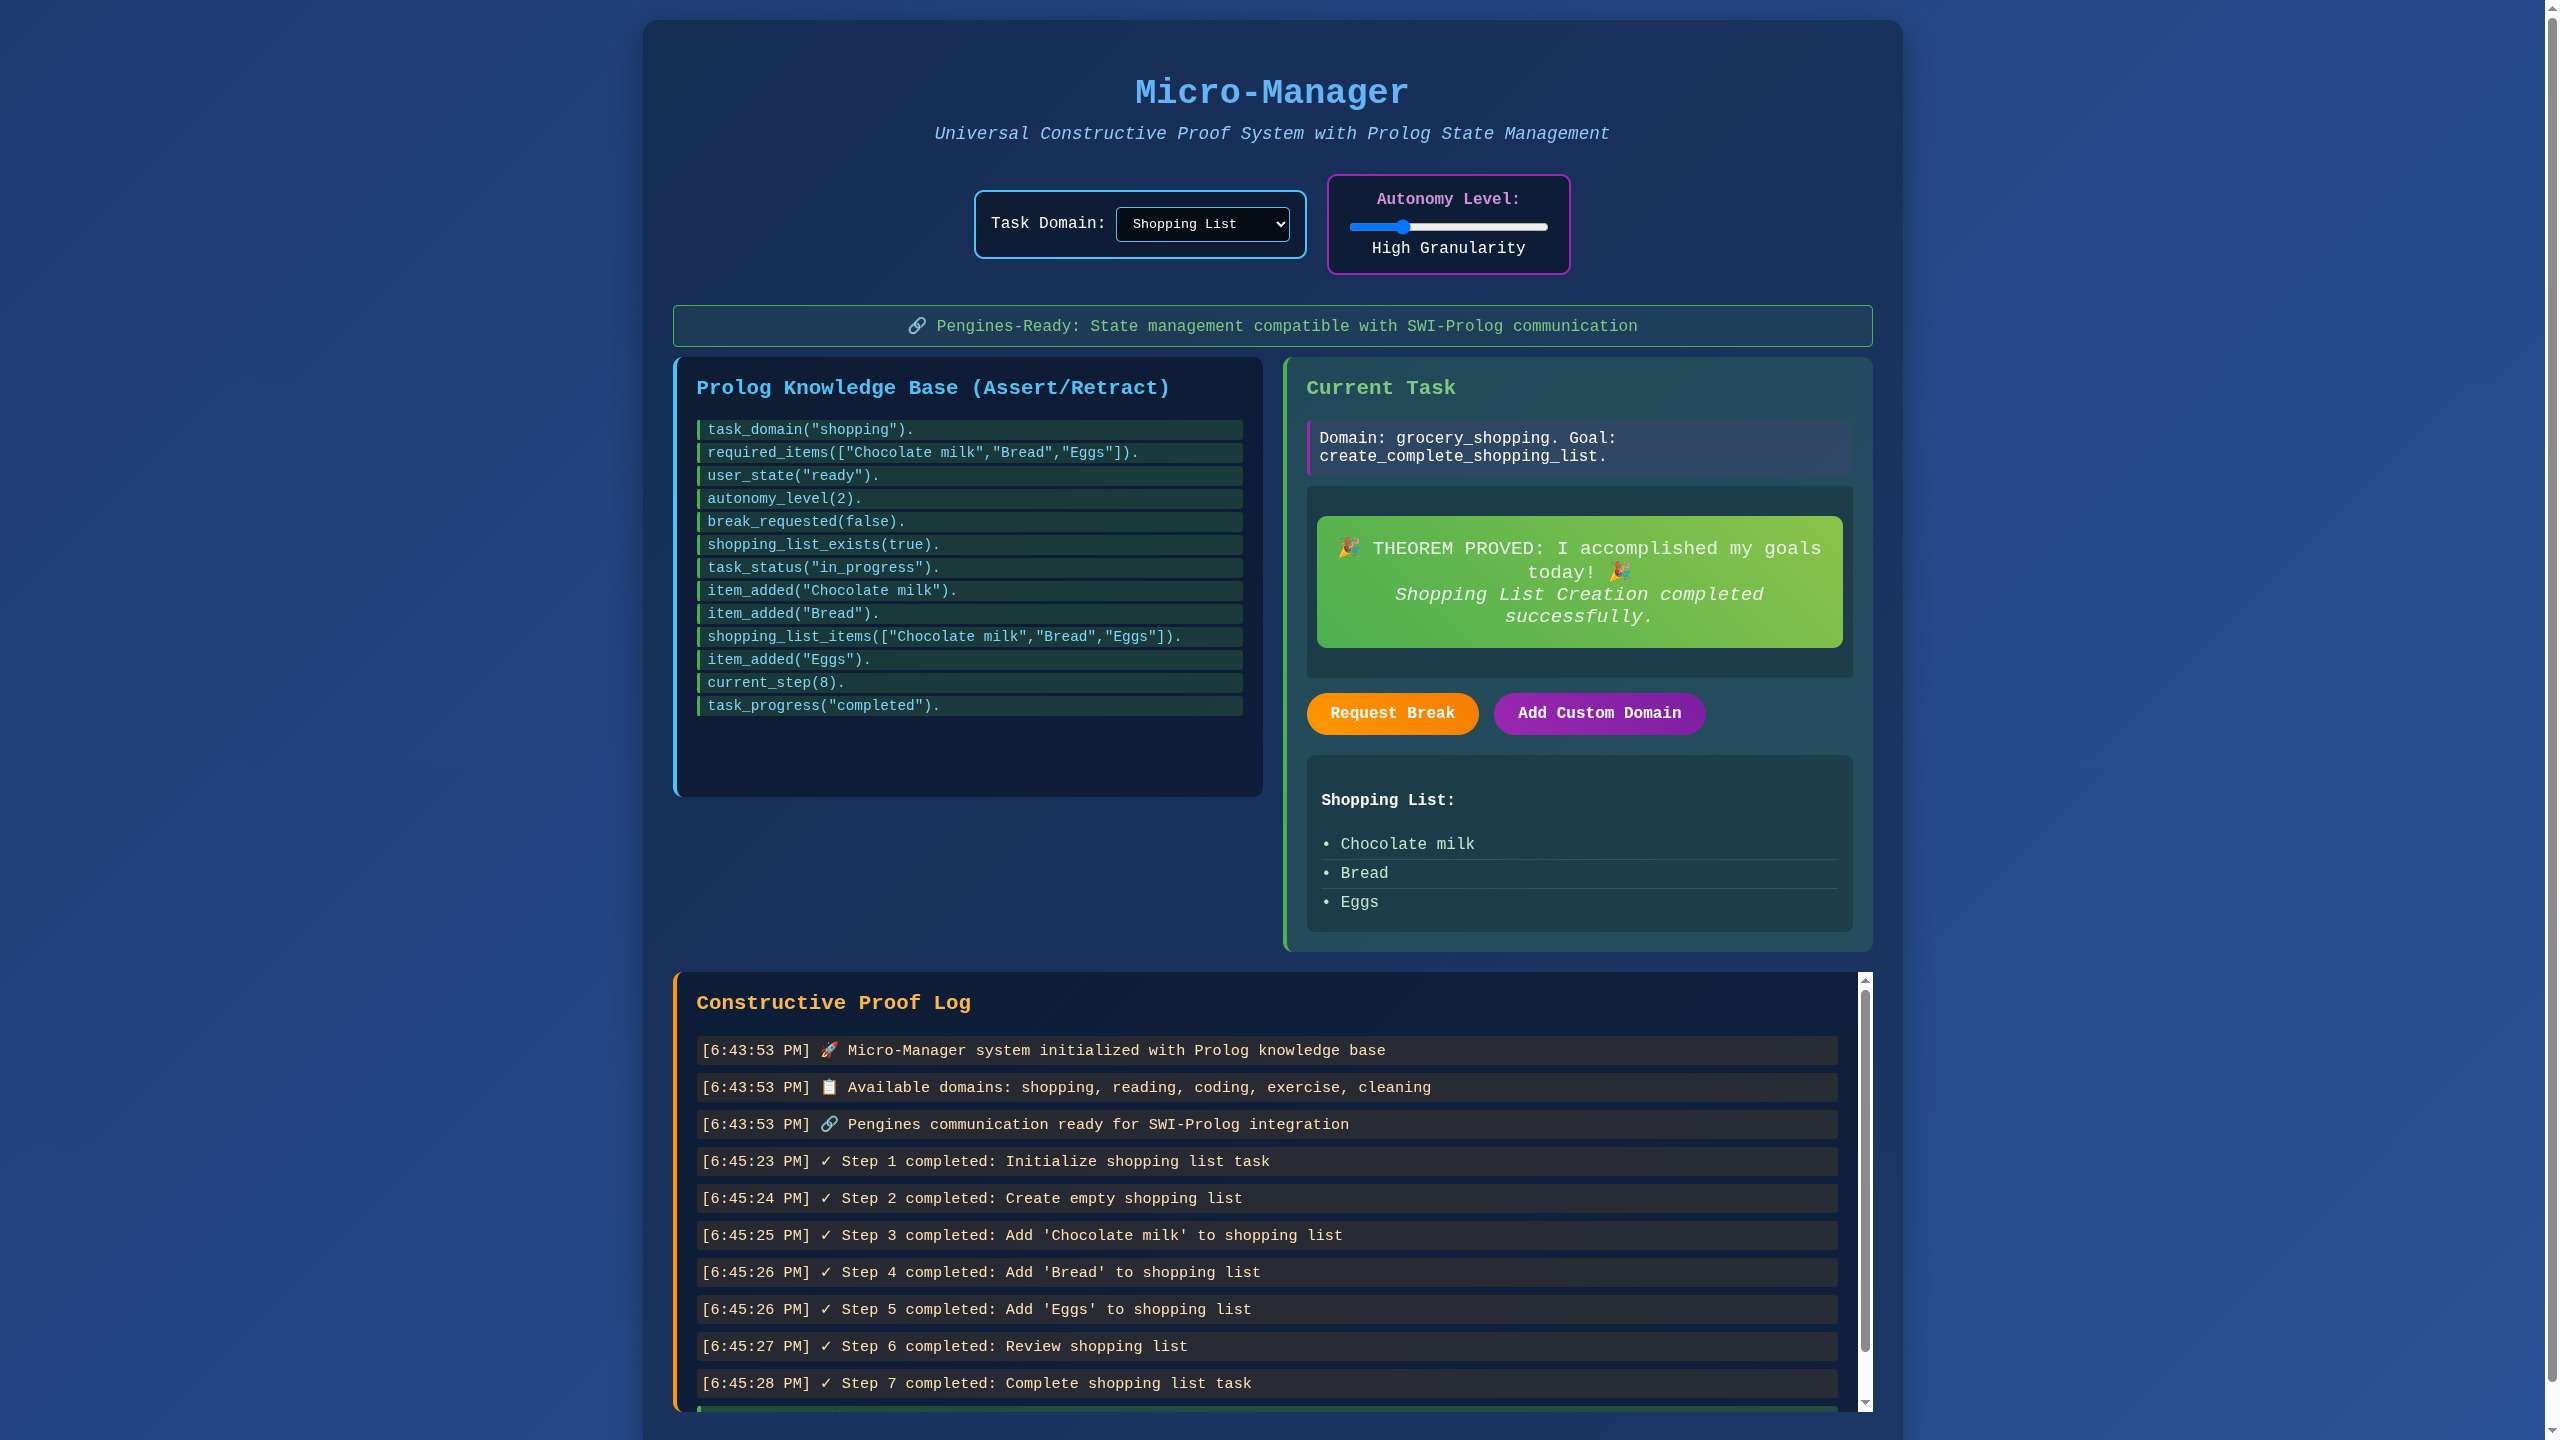
Task: Click the 'Autonomy Level:' label
Action: point(1448,199)
